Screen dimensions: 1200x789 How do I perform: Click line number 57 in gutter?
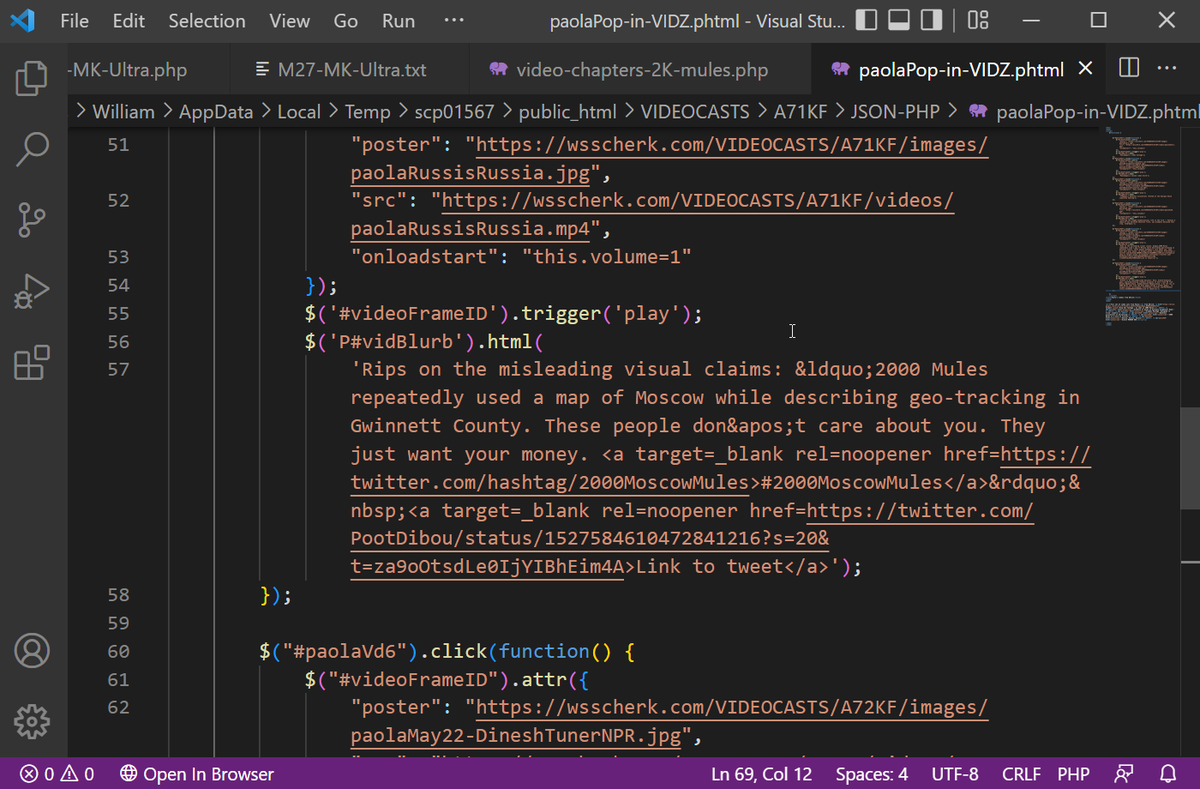[118, 370]
